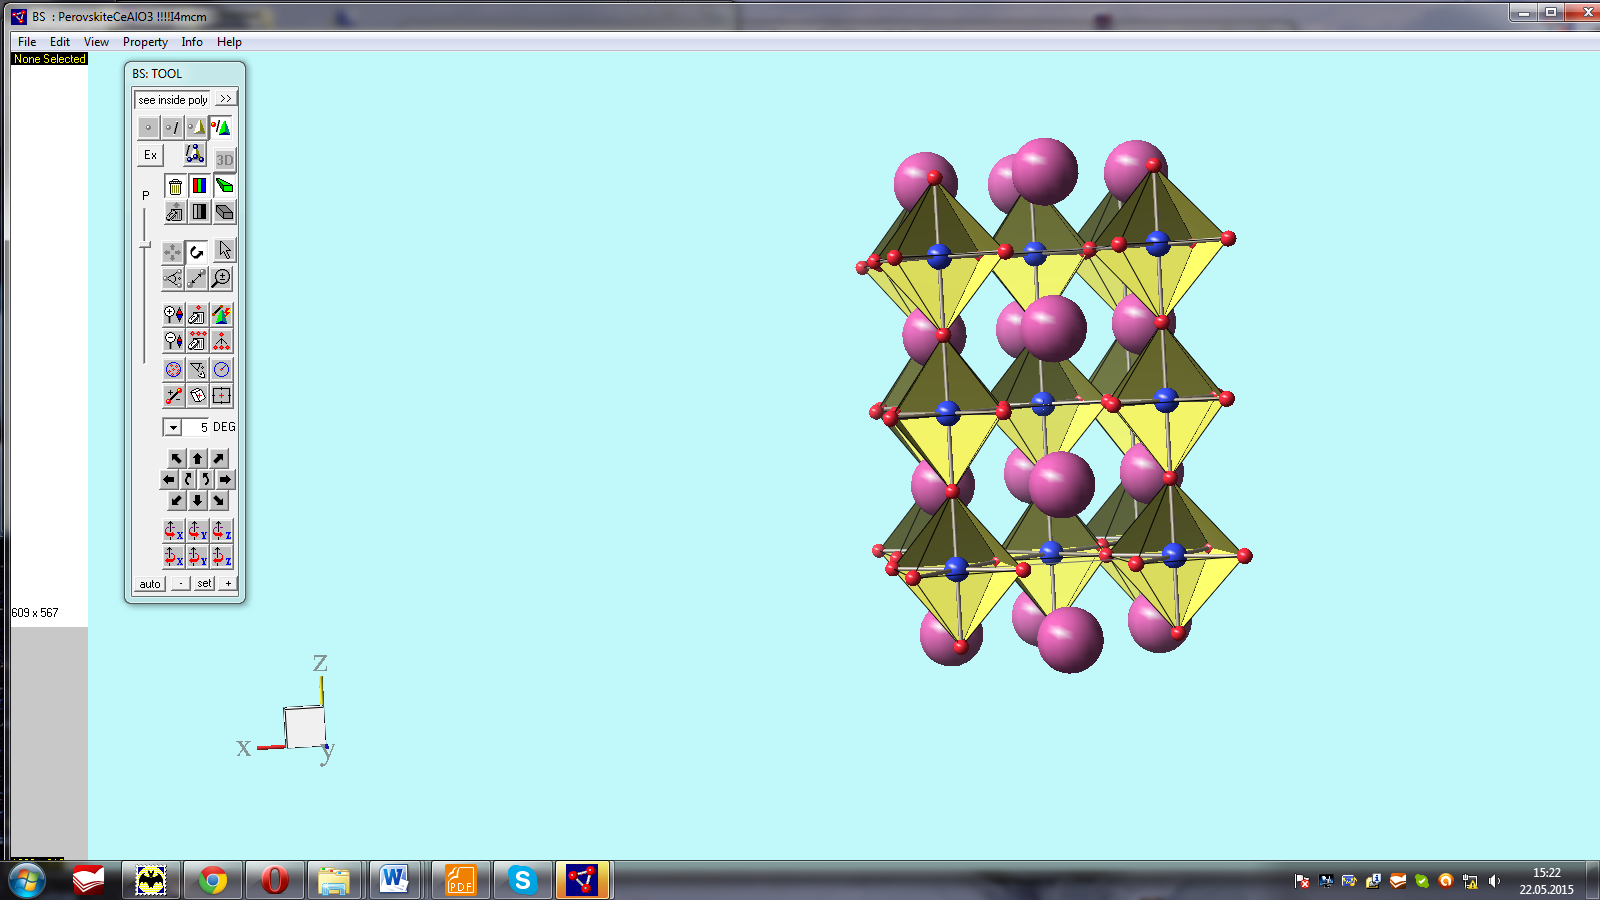Viewport: 1600px width, 900px height.
Task: Click the right arrow rotation button
Action: coord(225,479)
